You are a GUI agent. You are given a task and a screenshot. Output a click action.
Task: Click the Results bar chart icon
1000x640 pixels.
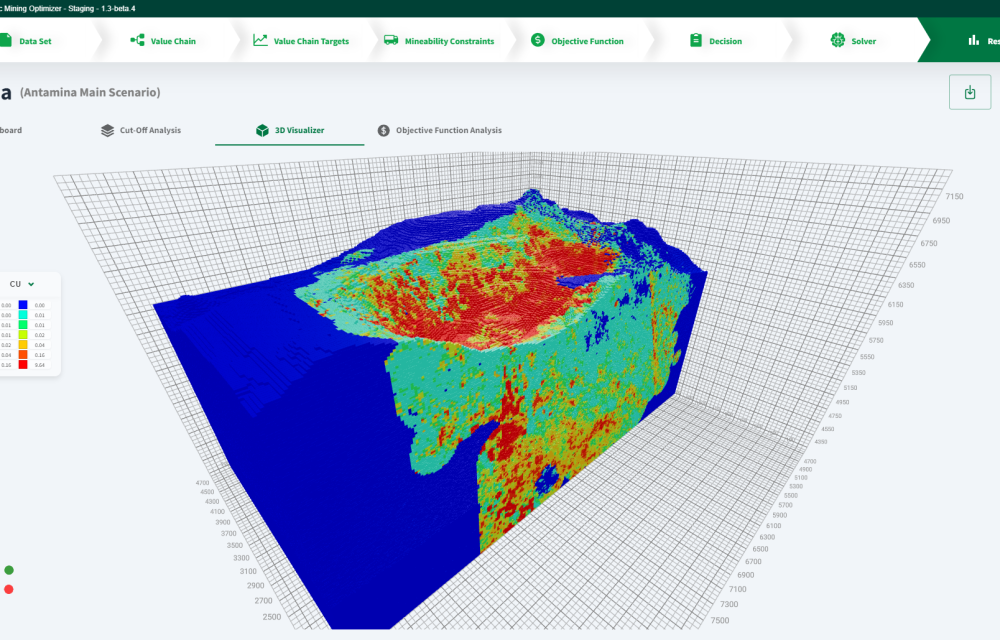(x=972, y=41)
